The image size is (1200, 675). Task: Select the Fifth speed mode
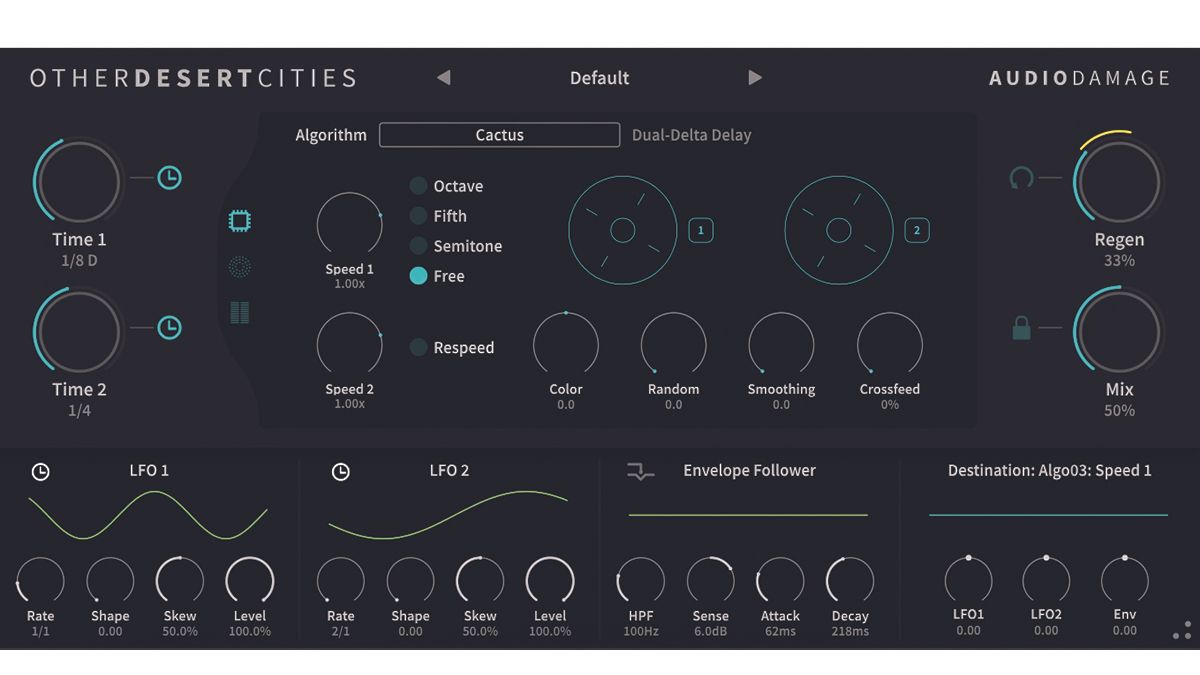[438, 216]
